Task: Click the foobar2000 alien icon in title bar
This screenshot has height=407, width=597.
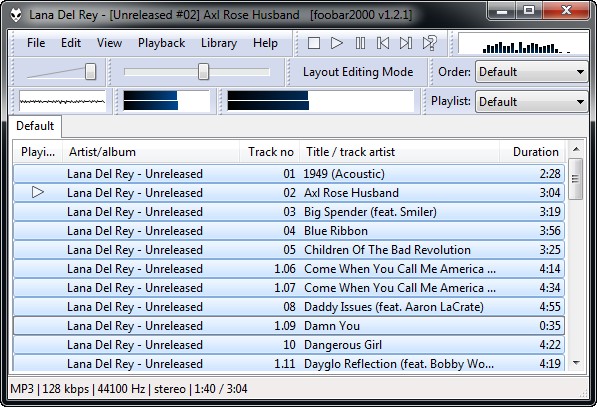Action: coord(16,15)
